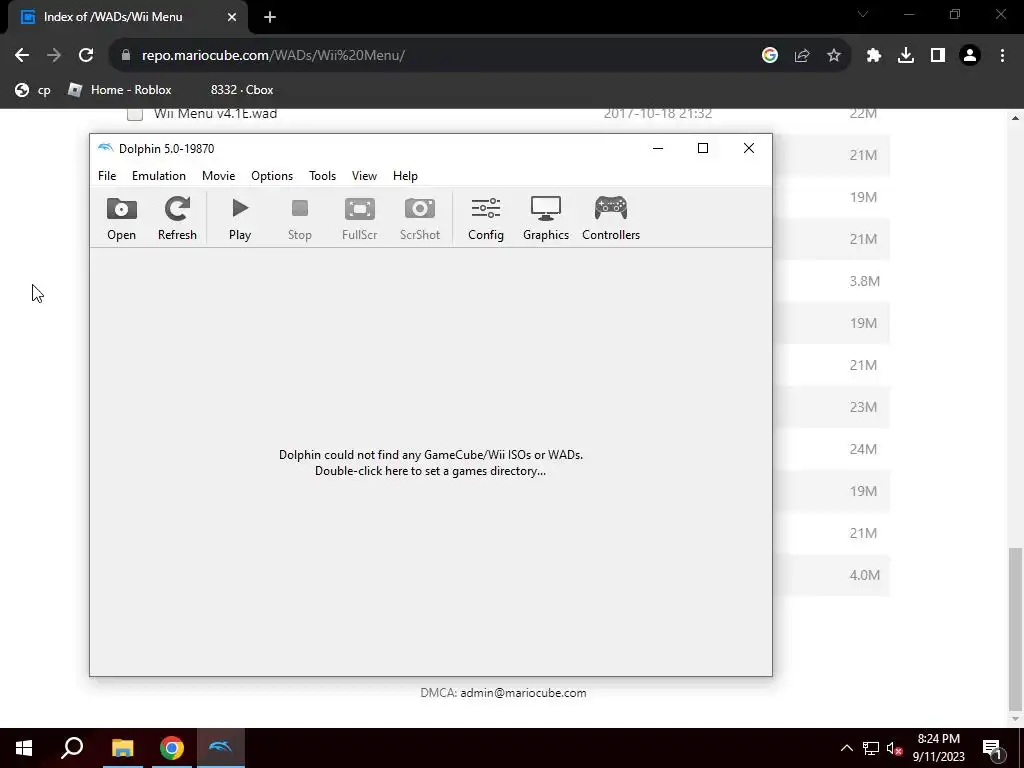Click the admin@mariocube.com DMCA email
Image resolution: width=1024 pixels, height=768 pixels.
[x=523, y=693]
